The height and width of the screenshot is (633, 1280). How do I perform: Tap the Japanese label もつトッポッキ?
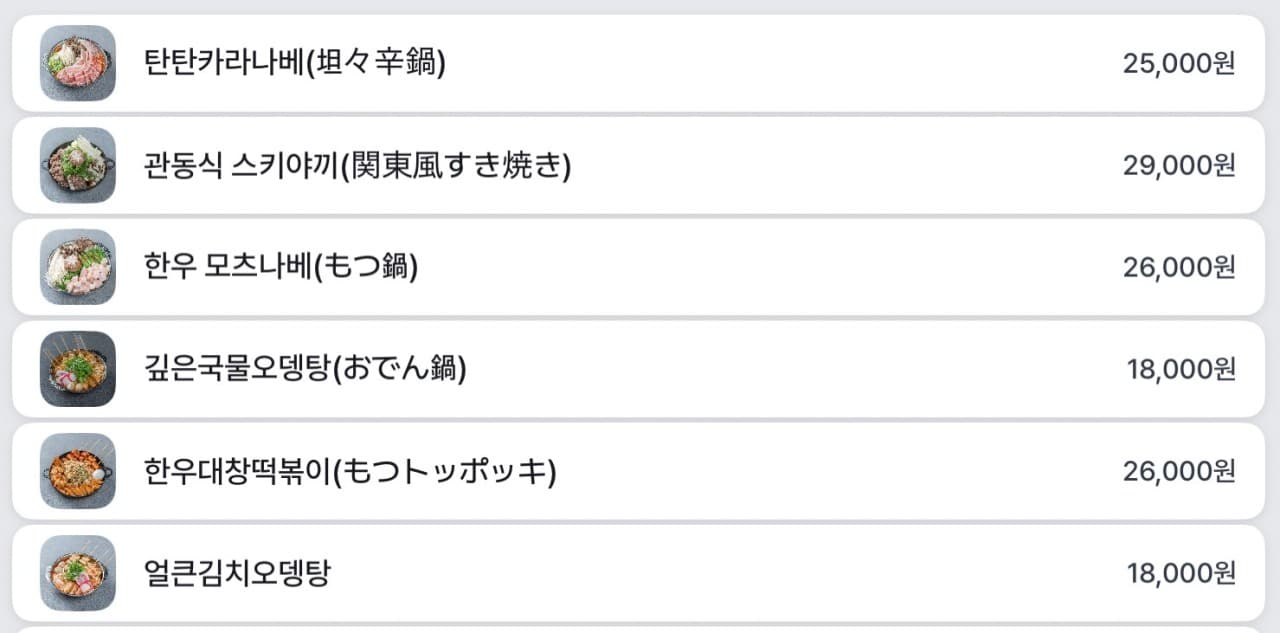pos(445,471)
